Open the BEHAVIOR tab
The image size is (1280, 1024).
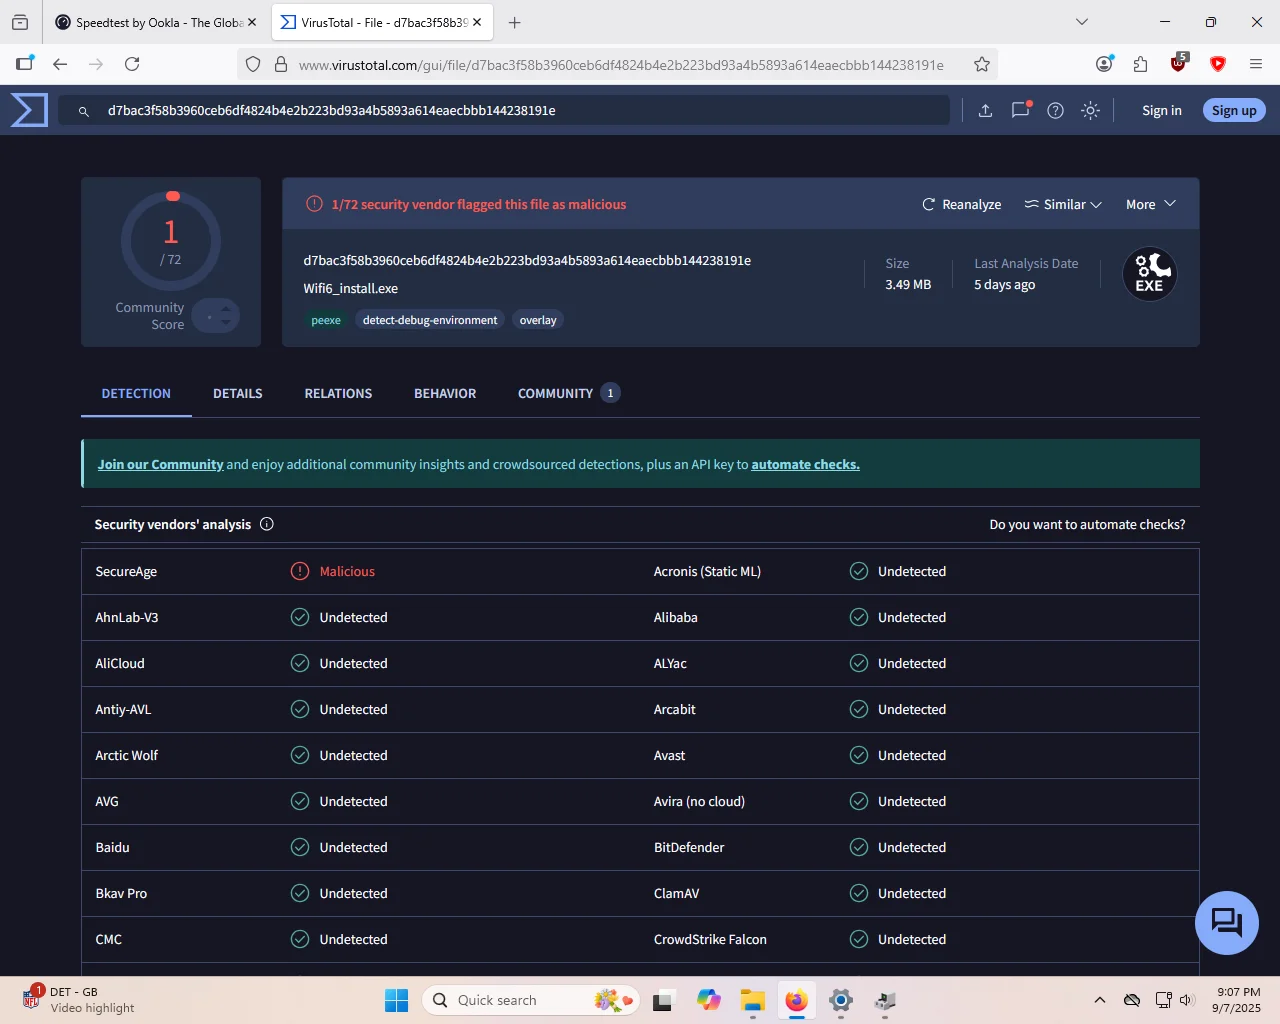(x=445, y=394)
